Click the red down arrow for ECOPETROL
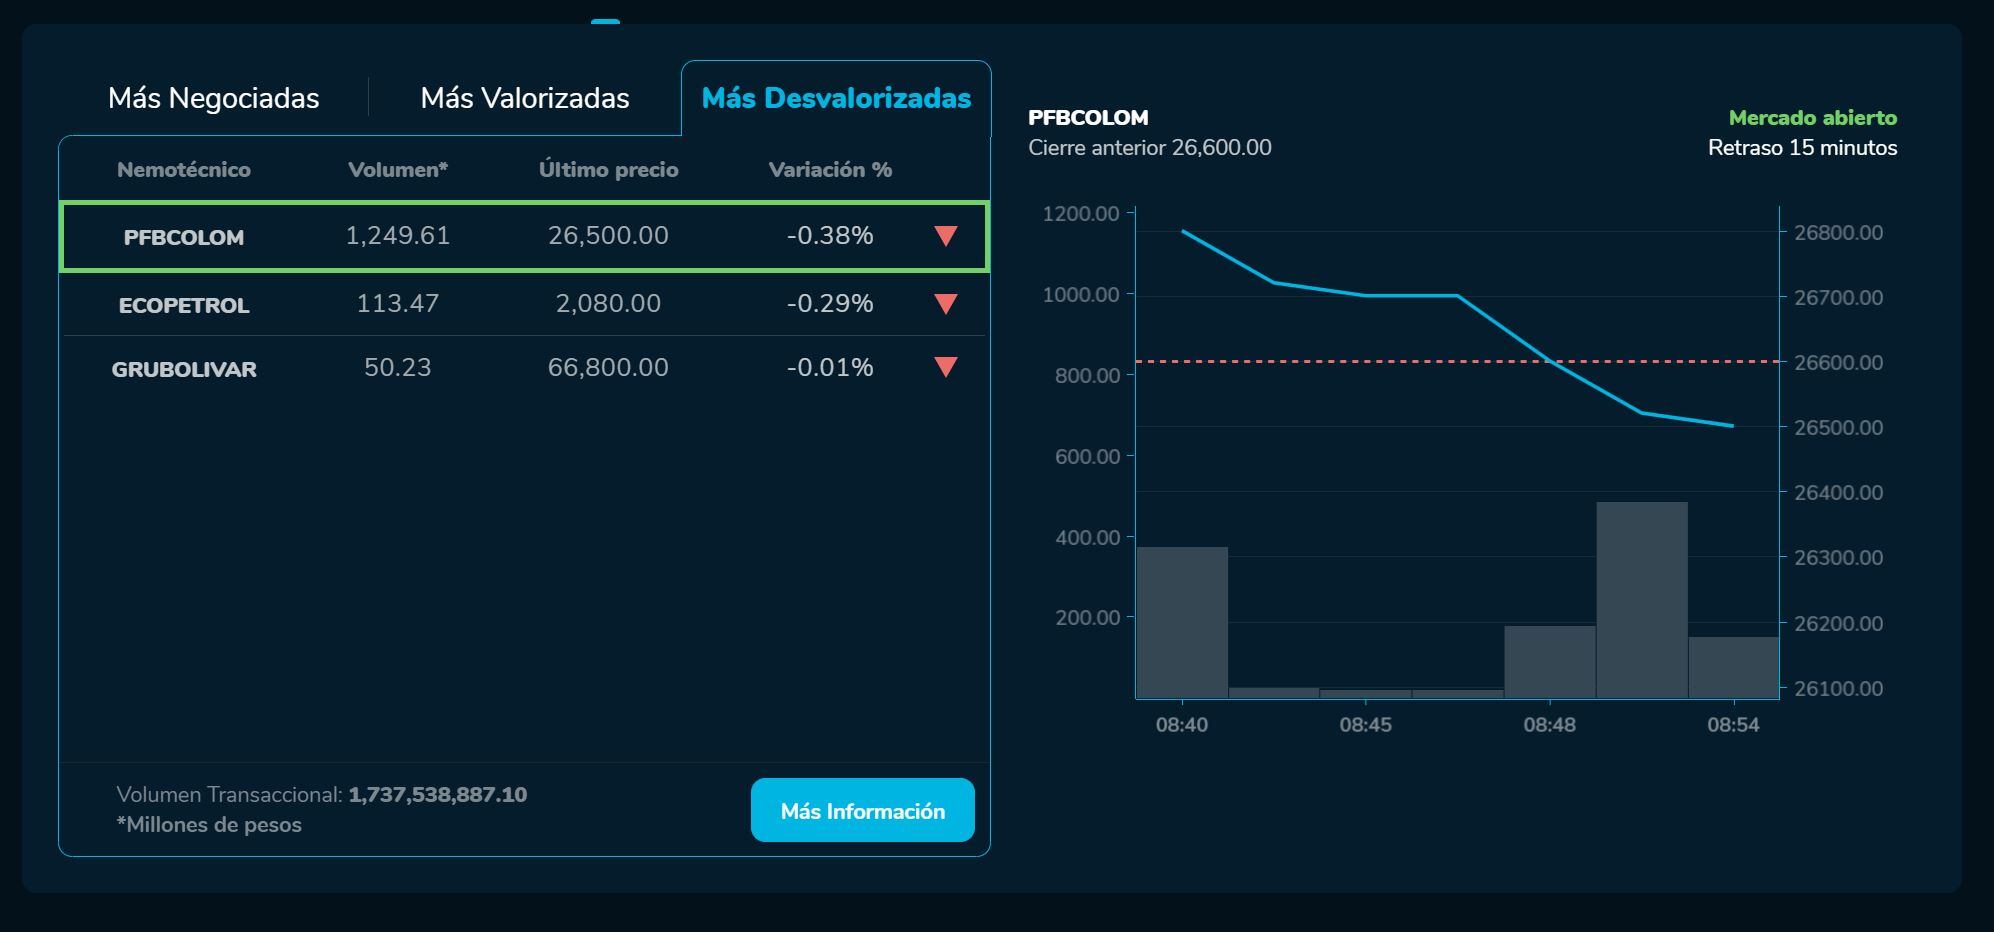Image resolution: width=1994 pixels, height=932 pixels. 945,304
